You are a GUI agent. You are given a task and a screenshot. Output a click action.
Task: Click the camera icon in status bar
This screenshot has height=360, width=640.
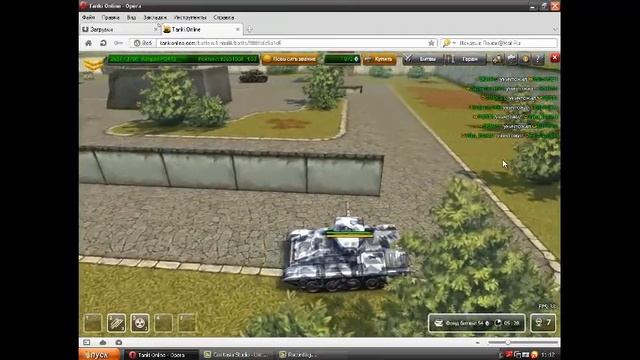click(118, 342)
